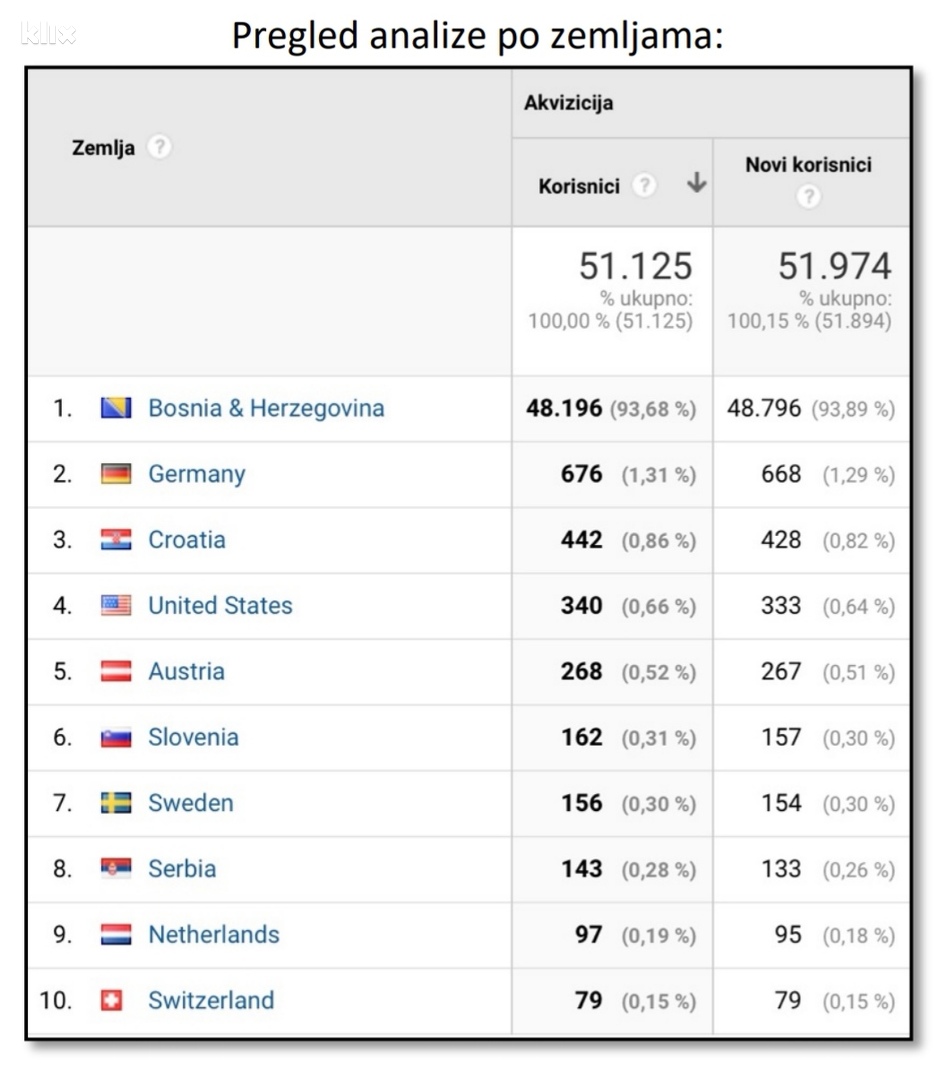Click the Germany flag icon
Screen dimensions: 938x1070
pos(116,474)
